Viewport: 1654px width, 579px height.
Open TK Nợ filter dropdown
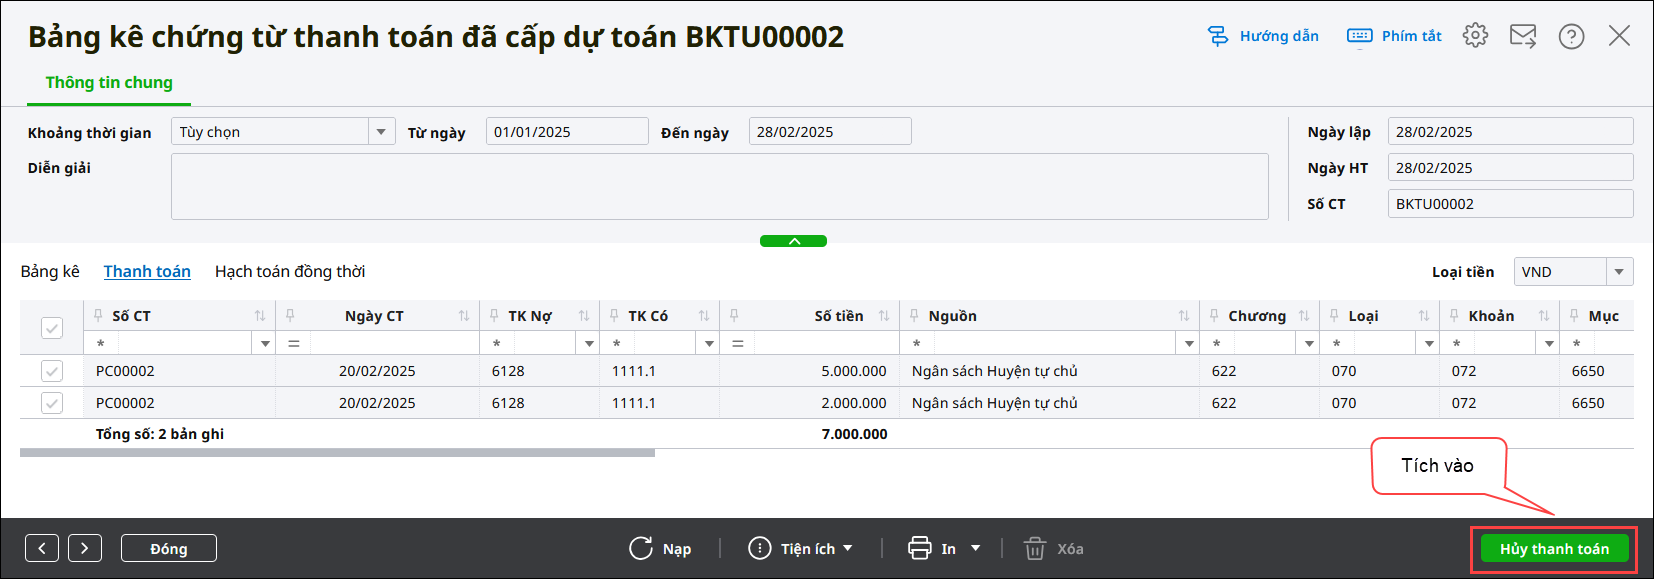[589, 343]
